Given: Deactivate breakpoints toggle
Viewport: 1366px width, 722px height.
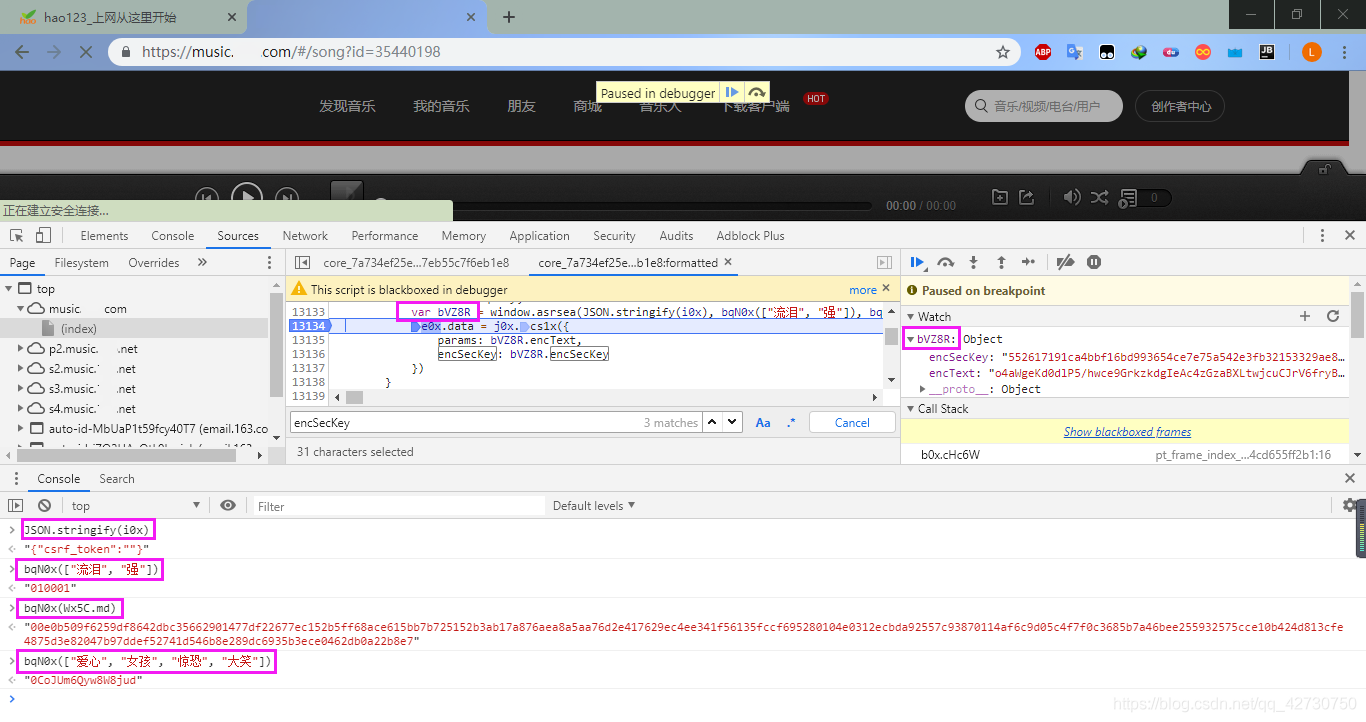Looking at the screenshot, I should pos(1065,262).
